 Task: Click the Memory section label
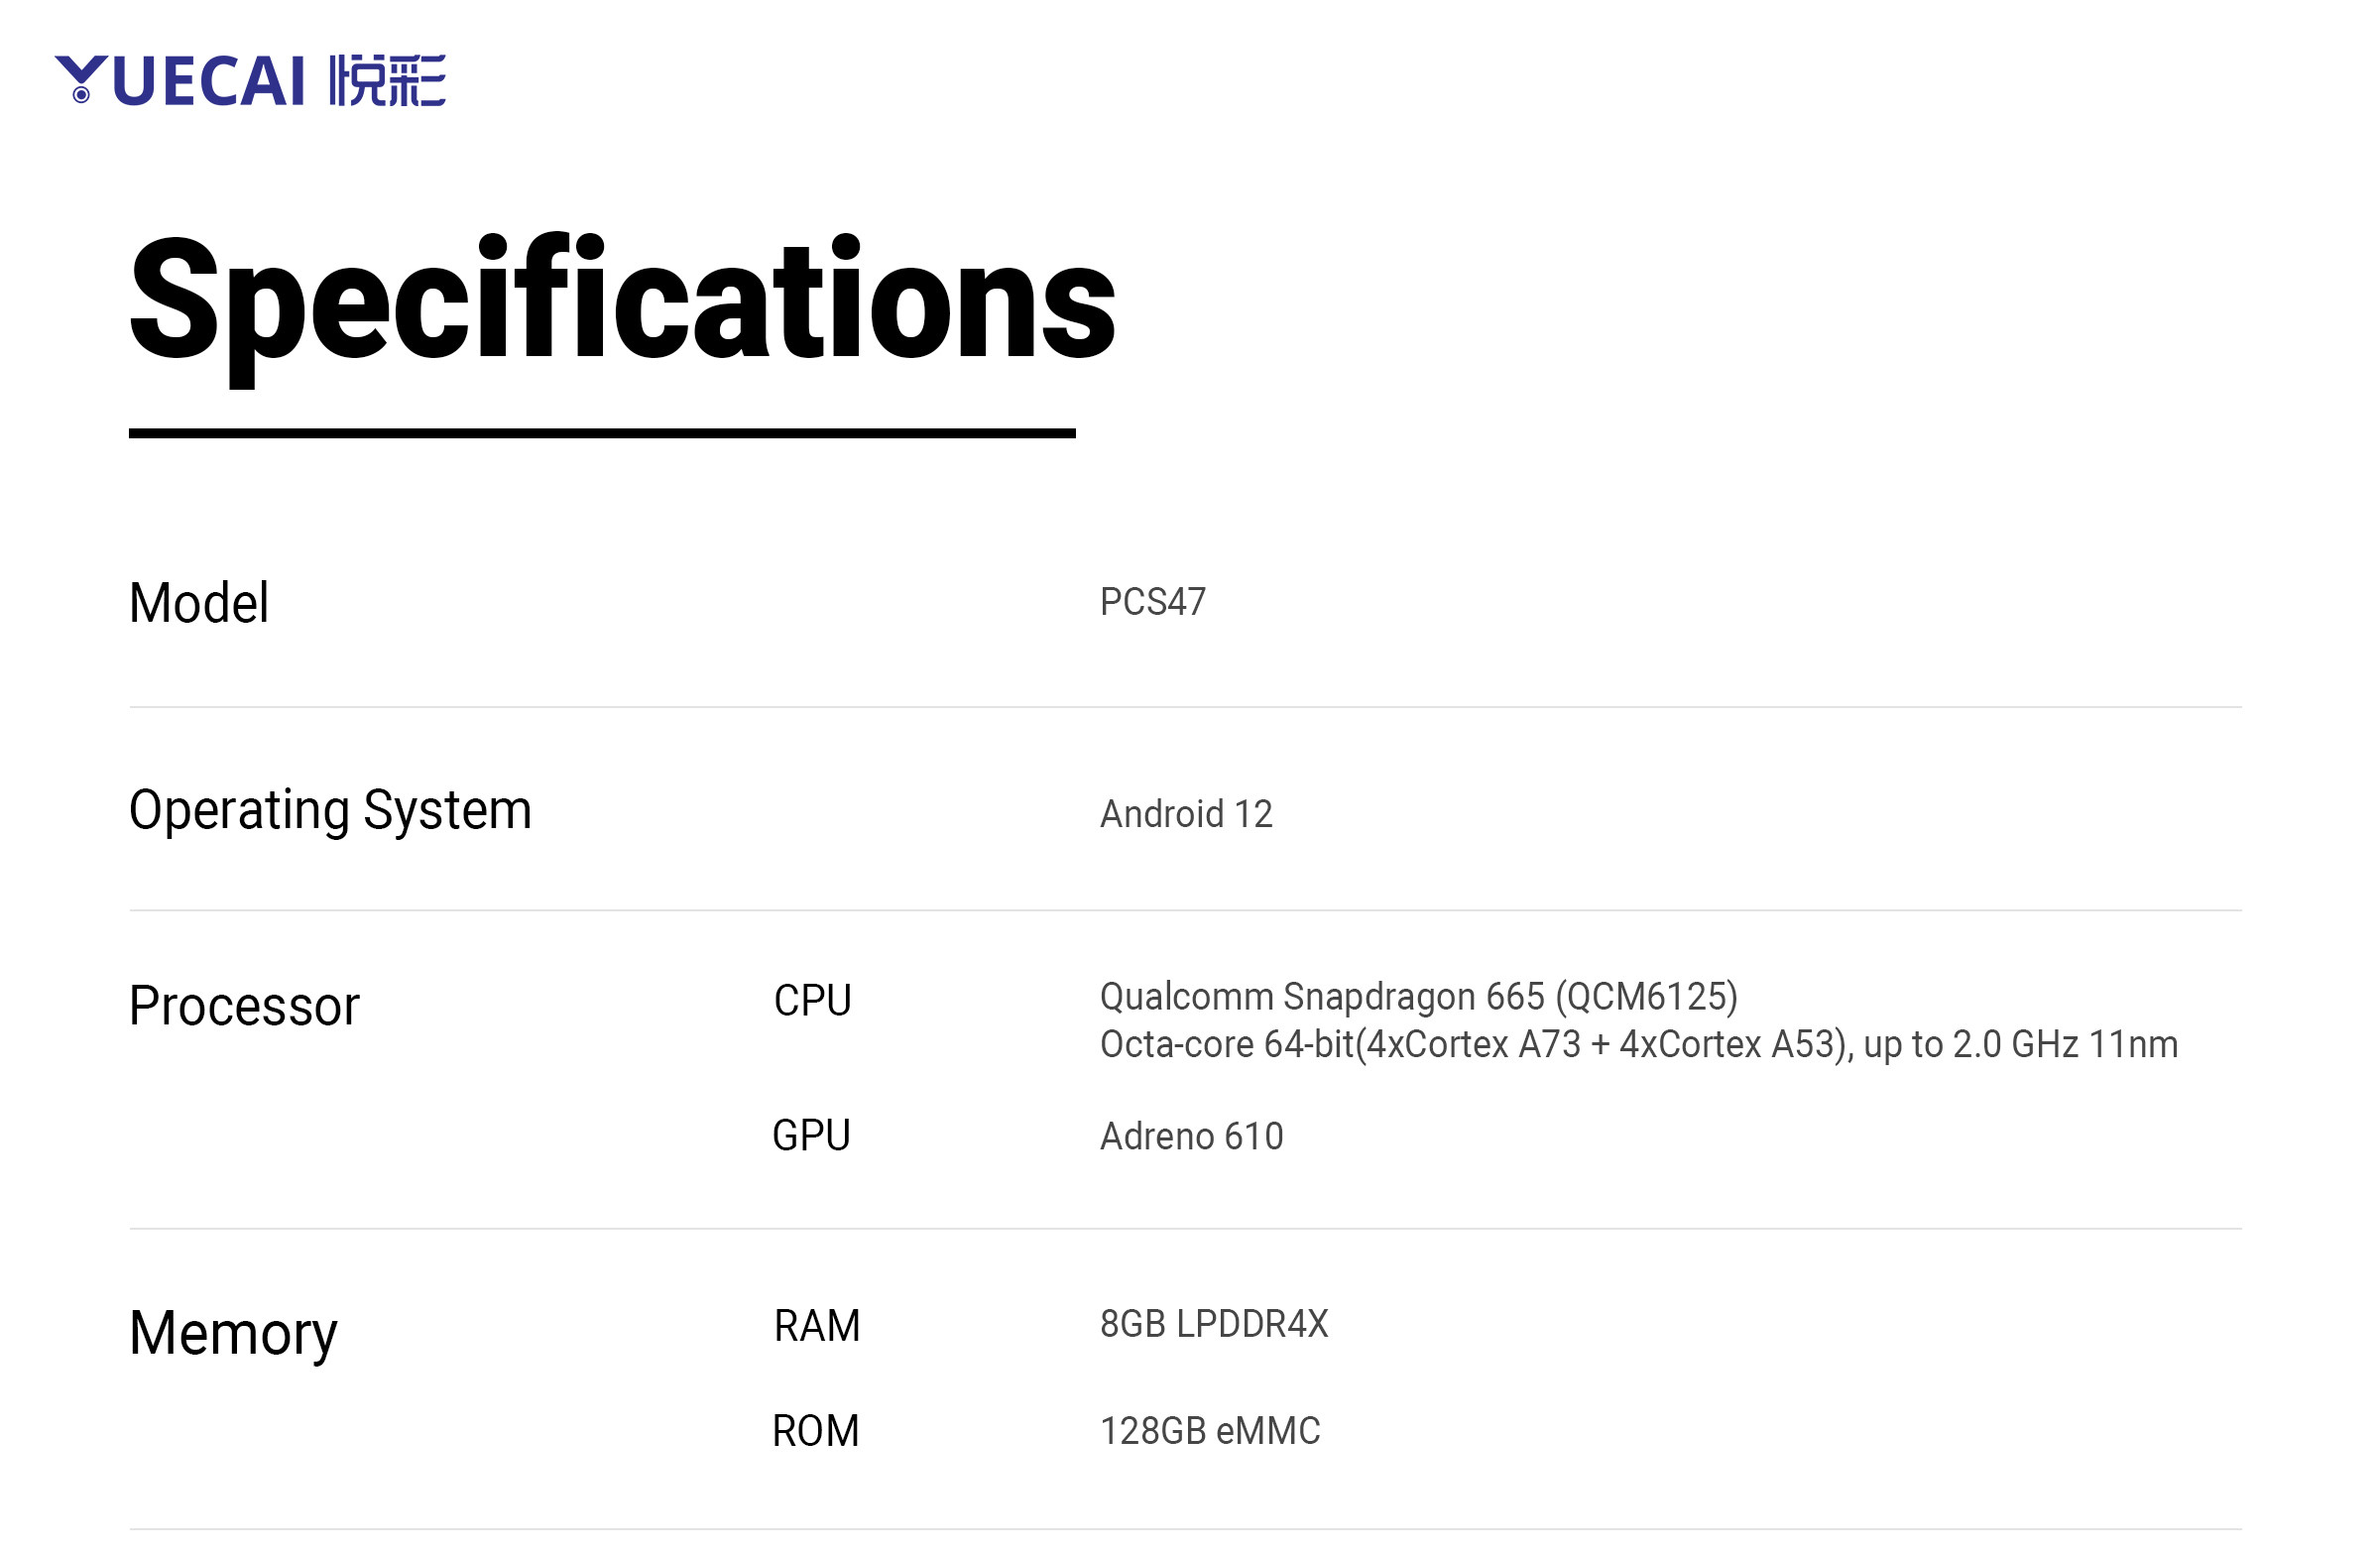coord(233,1334)
